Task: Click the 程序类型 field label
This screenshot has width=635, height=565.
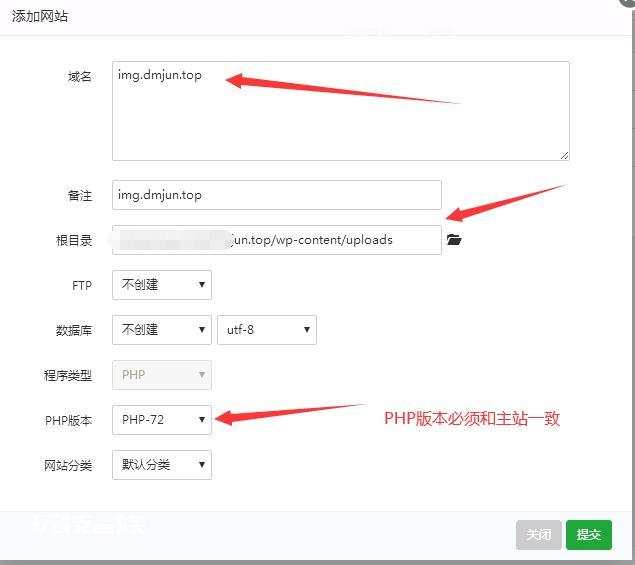Action: [68, 375]
